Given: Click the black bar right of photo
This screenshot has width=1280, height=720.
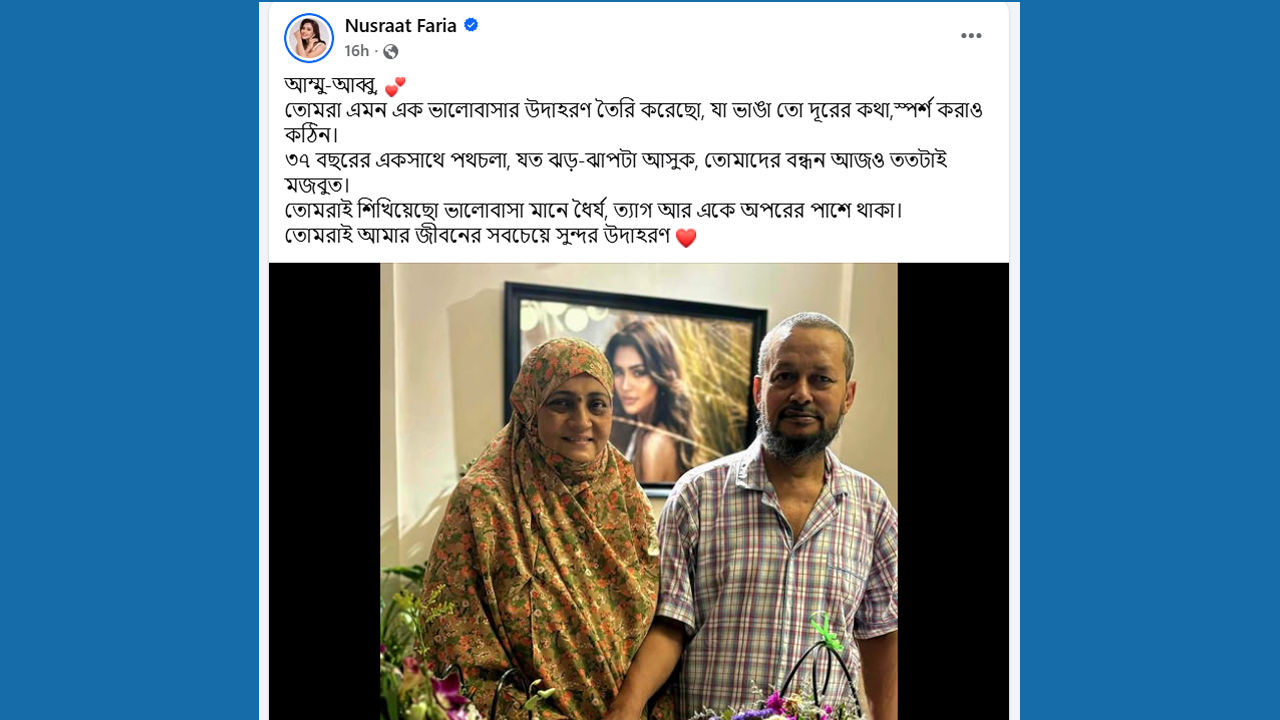Looking at the screenshot, I should pos(953,491).
